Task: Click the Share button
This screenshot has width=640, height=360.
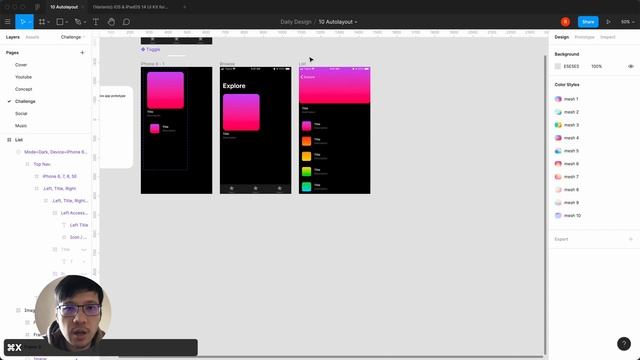Action: pos(588,22)
